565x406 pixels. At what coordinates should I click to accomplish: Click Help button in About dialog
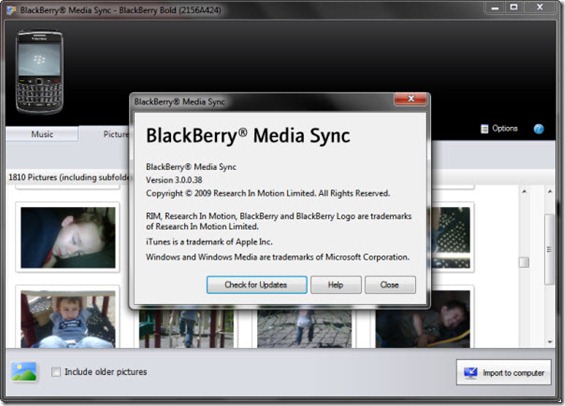tap(336, 285)
